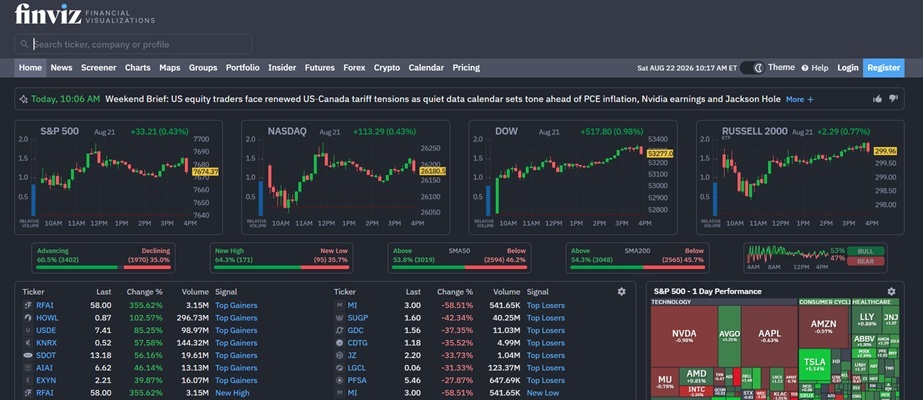923x400 pixels.
Task: Click the finviz logo
Action: point(48,14)
